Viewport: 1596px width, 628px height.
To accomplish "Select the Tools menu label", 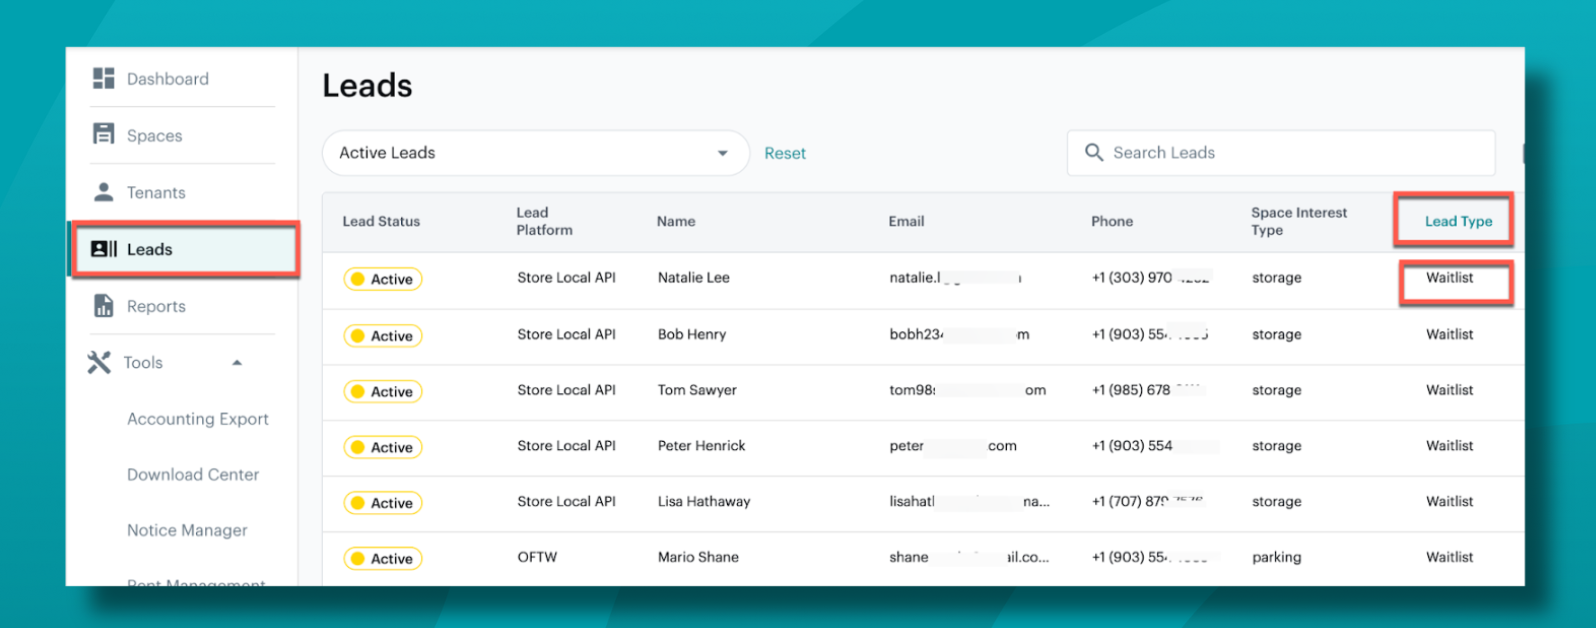I will coord(143,363).
